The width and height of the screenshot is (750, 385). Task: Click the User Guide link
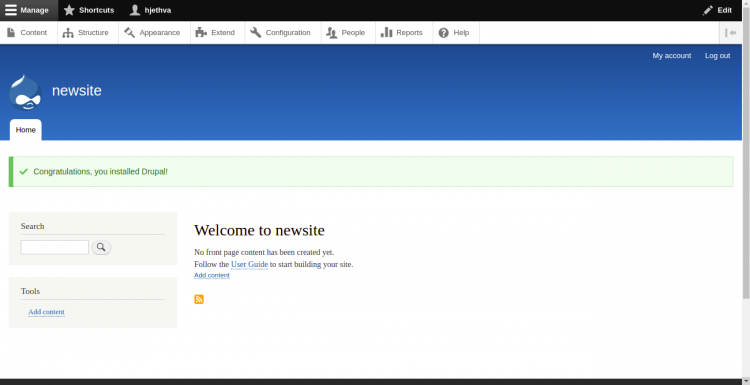(249, 264)
